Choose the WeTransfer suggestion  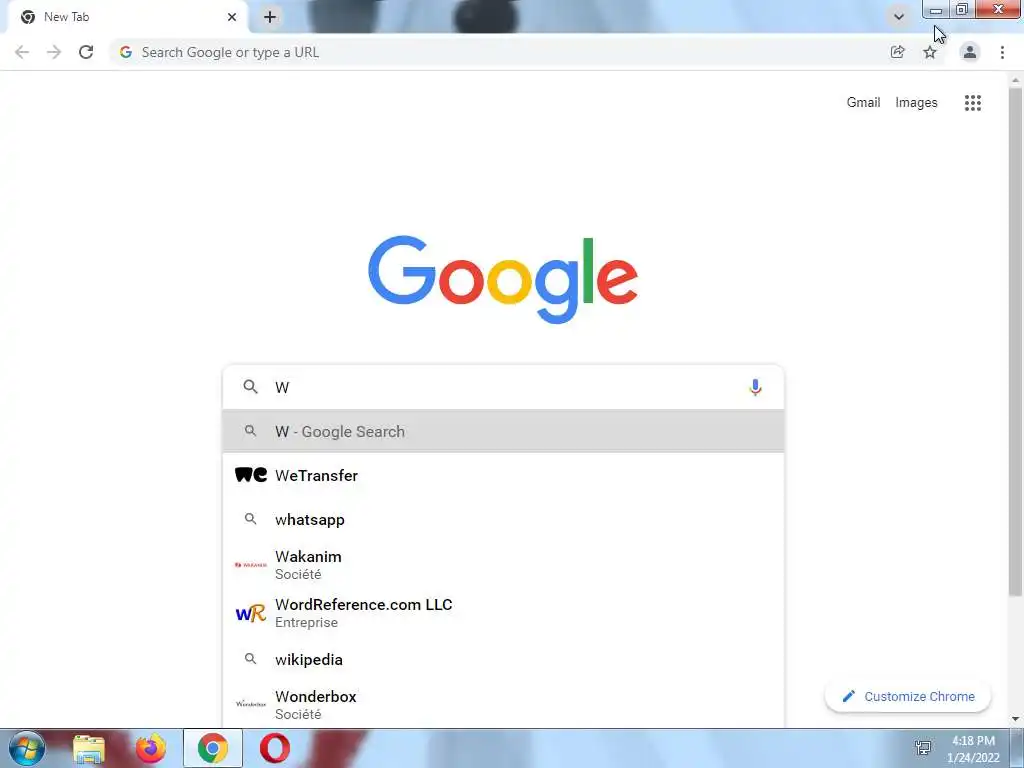tap(503, 475)
